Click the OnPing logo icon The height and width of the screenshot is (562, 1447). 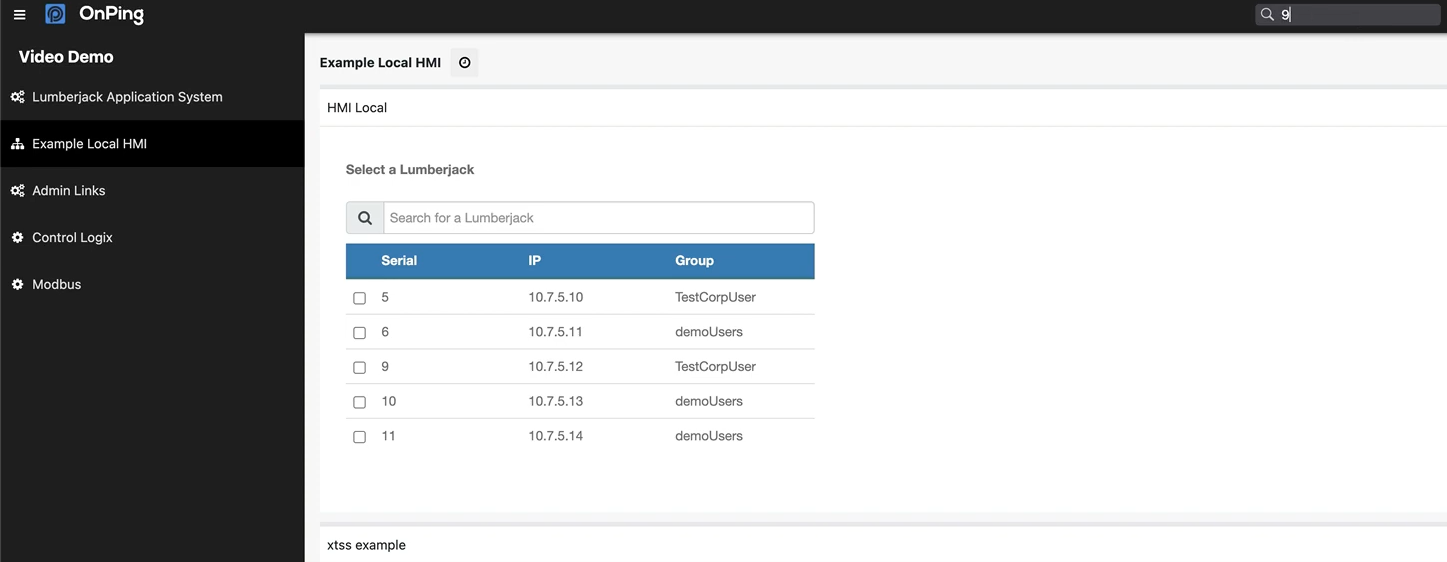[x=55, y=14]
